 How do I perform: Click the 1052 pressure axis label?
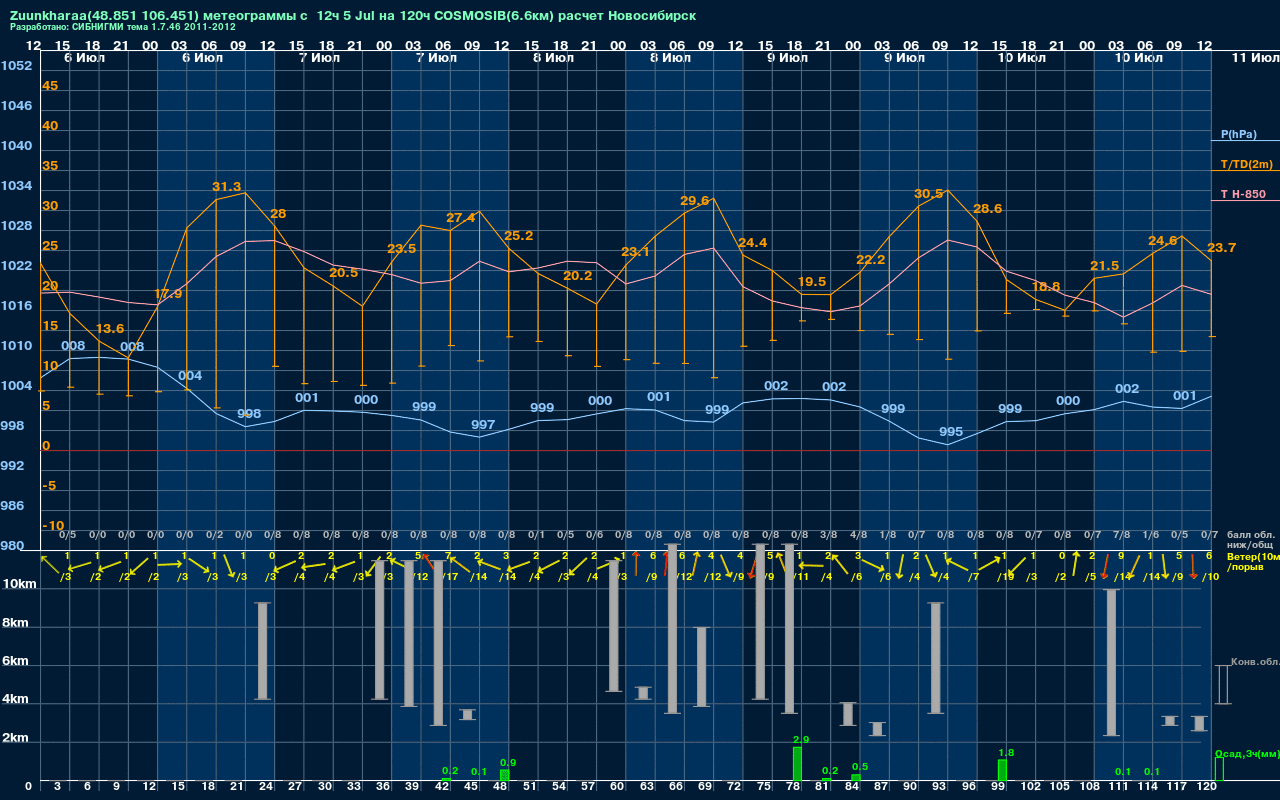click(16, 66)
